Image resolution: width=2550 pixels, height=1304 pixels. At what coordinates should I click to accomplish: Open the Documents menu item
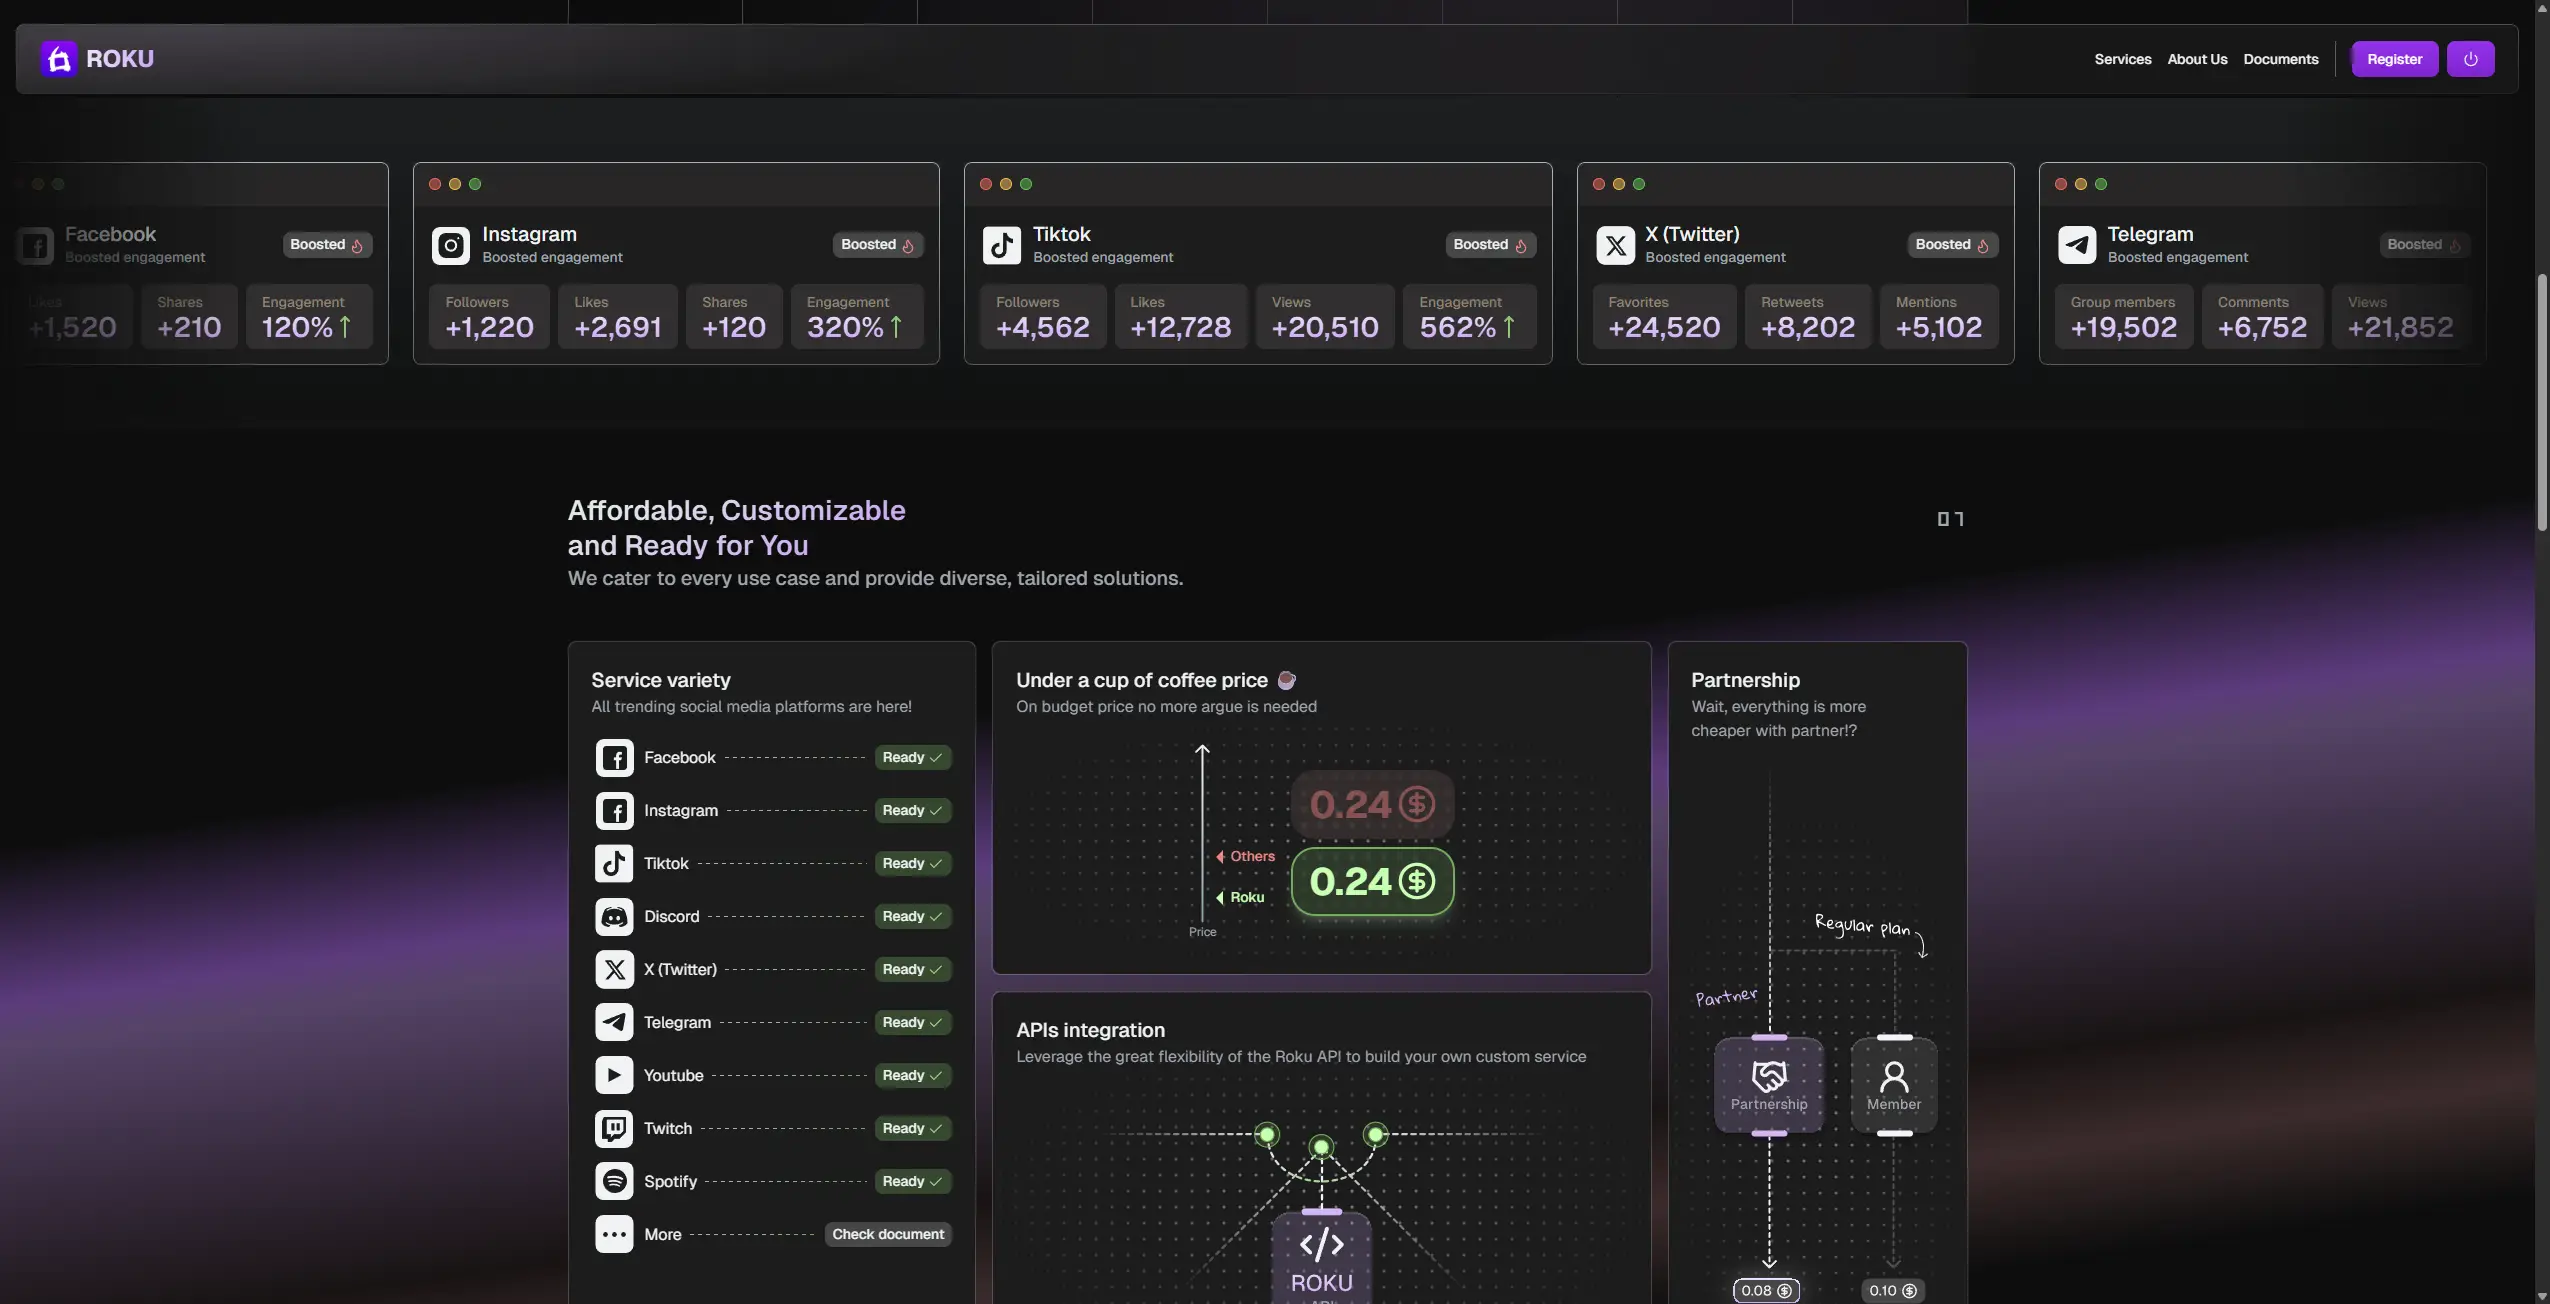(x=2280, y=59)
